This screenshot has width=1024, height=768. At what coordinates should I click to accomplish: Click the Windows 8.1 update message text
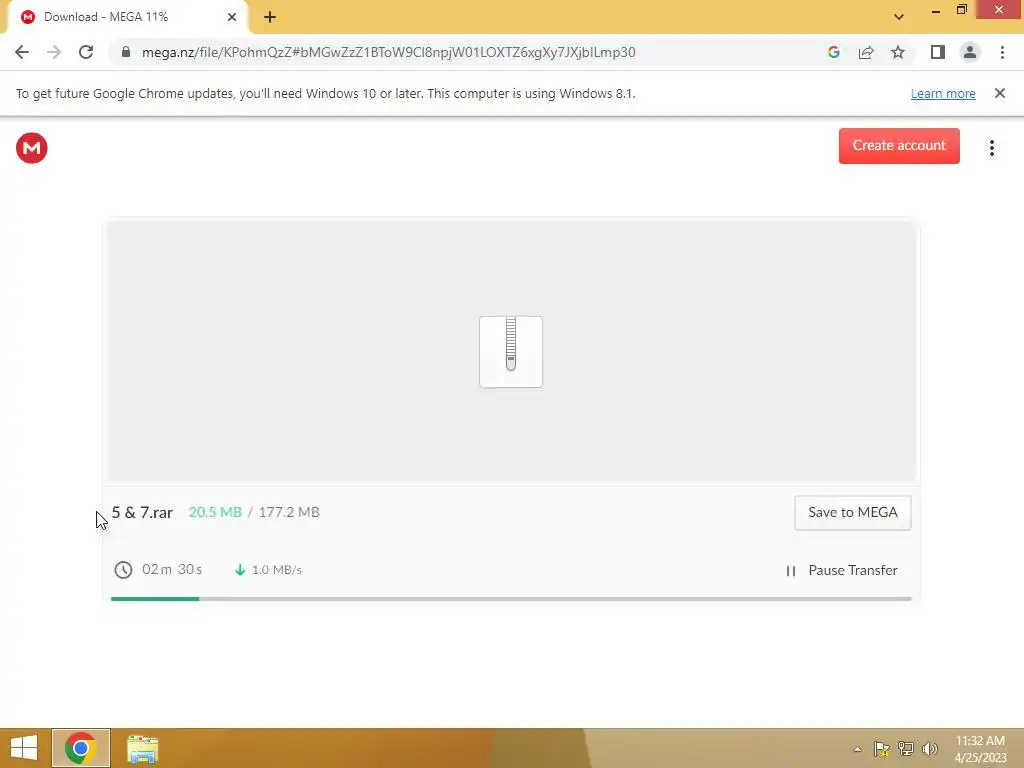click(325, 93)
